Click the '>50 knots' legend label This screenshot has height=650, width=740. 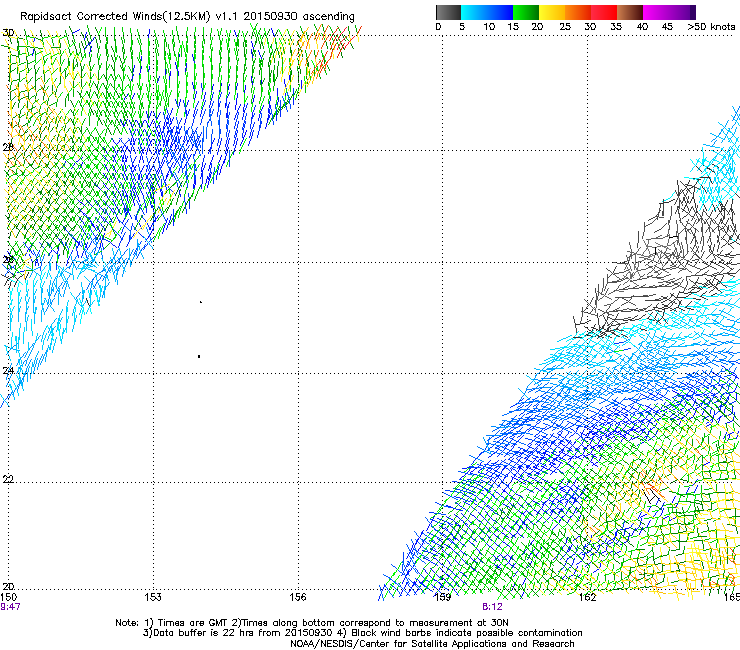(711, 27)
